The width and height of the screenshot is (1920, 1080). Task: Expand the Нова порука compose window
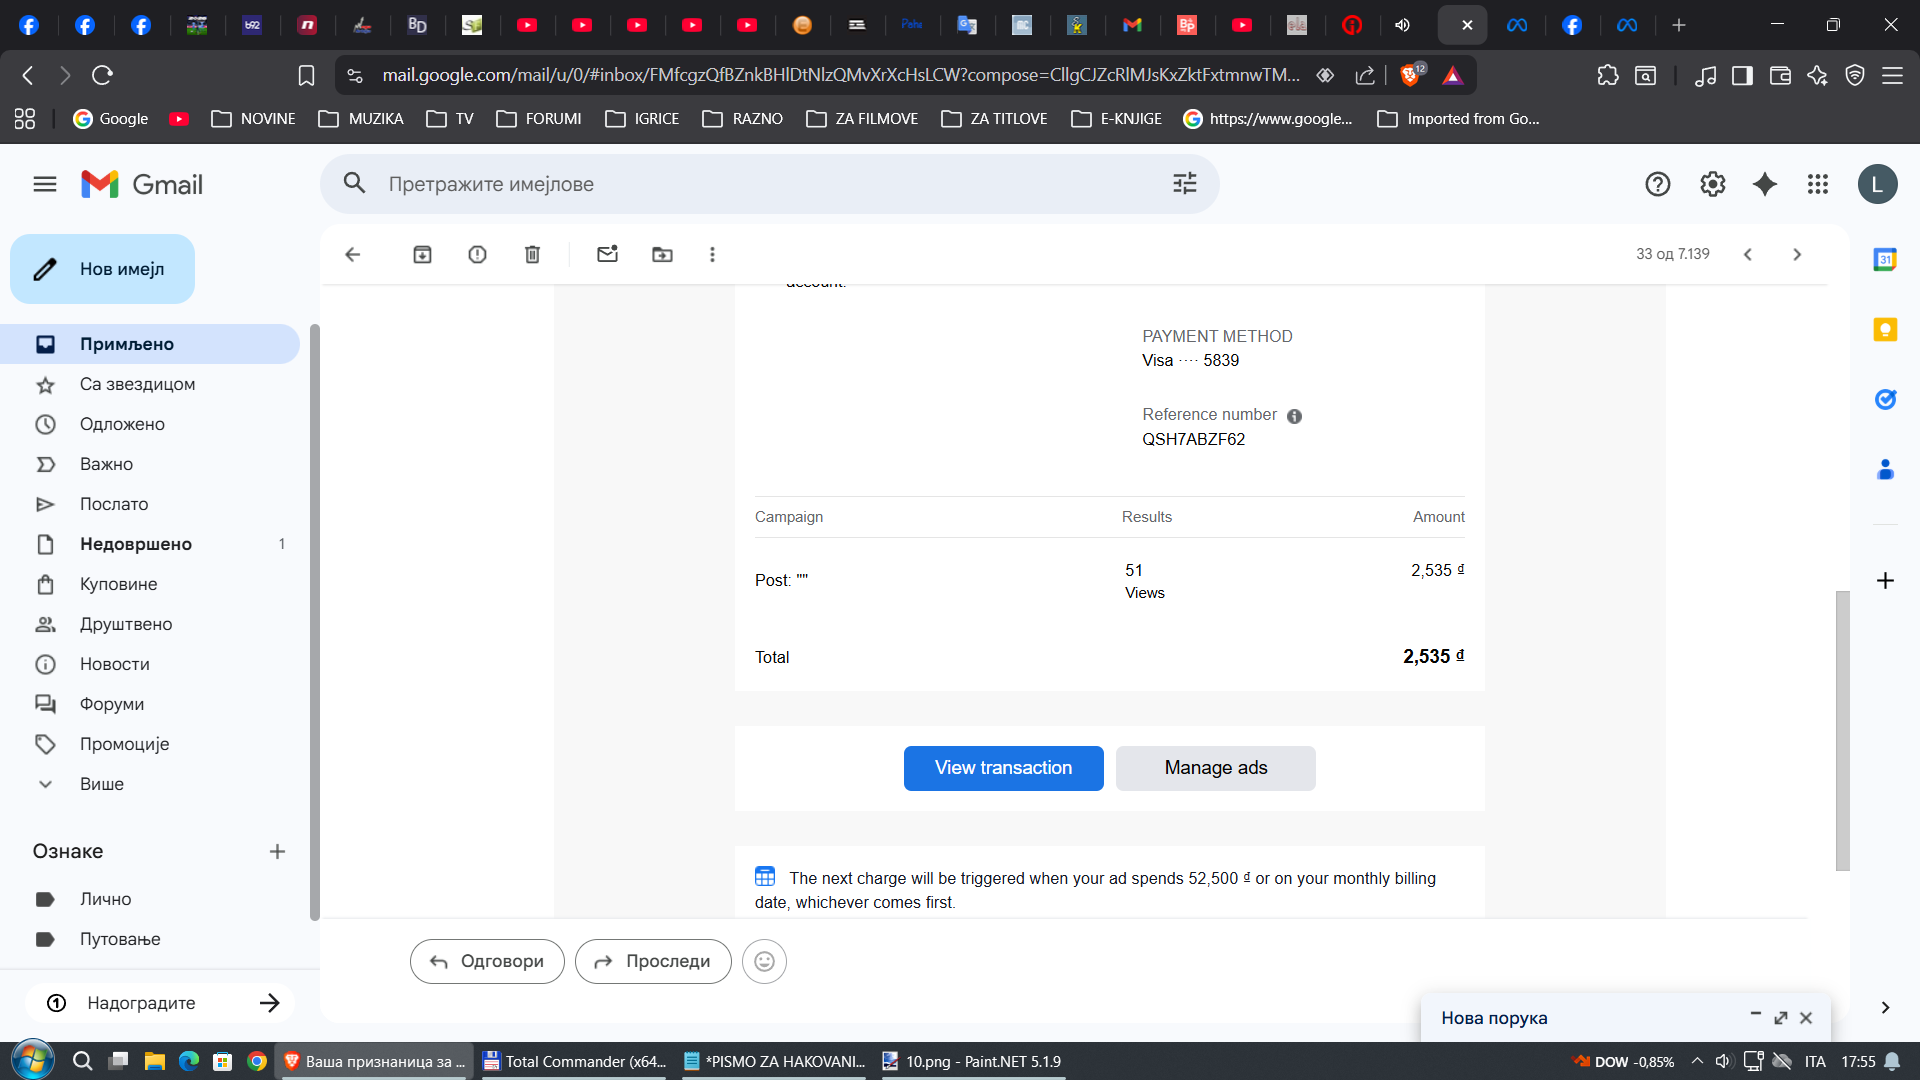point(1781,1017)
